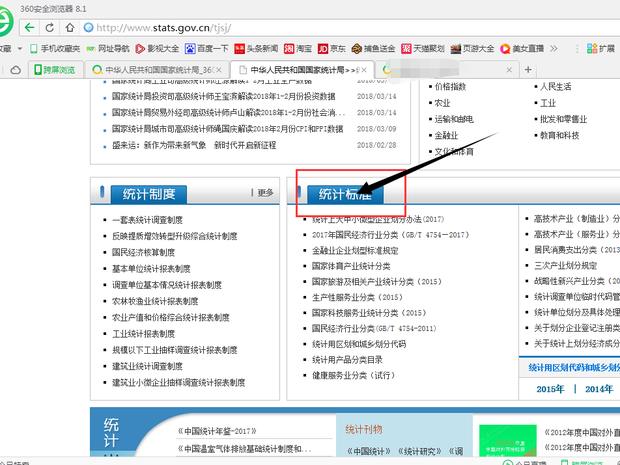Open the 批发和零售业 category link

pos(563,119)
